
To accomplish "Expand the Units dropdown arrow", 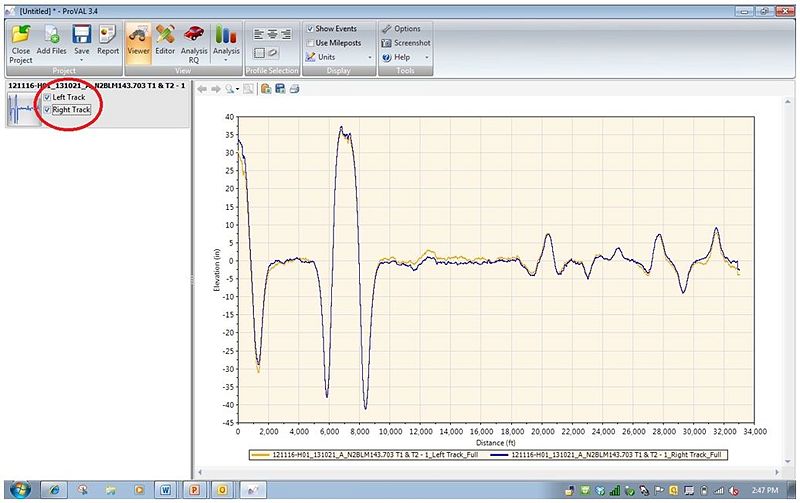I will click(370, 58).
